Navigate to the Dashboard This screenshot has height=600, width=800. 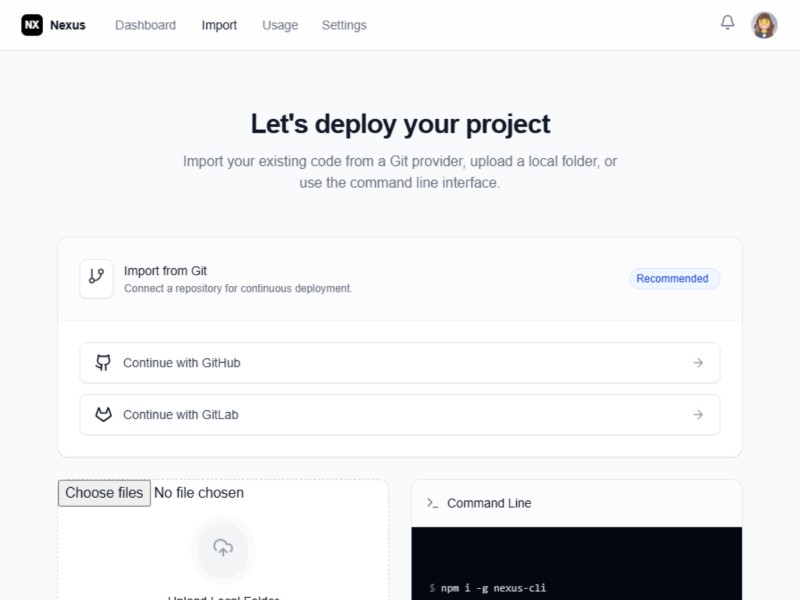coord(145,25)
